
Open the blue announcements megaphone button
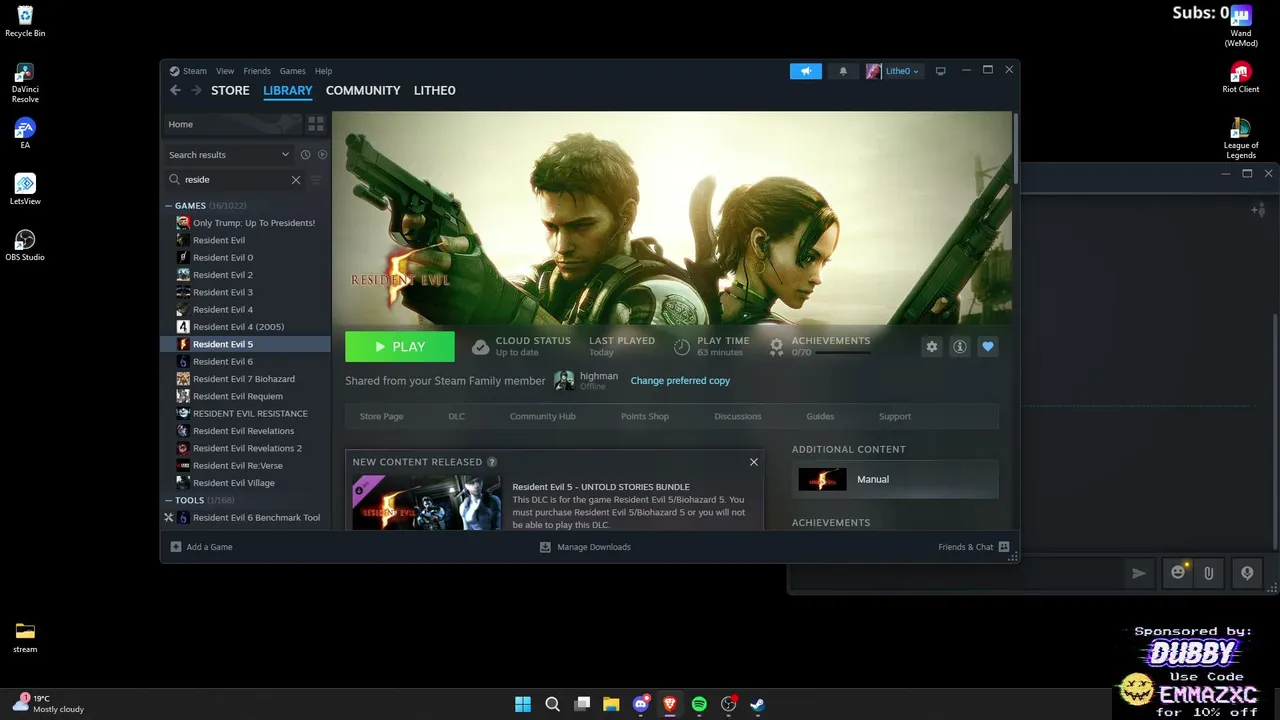coord(805,71)
